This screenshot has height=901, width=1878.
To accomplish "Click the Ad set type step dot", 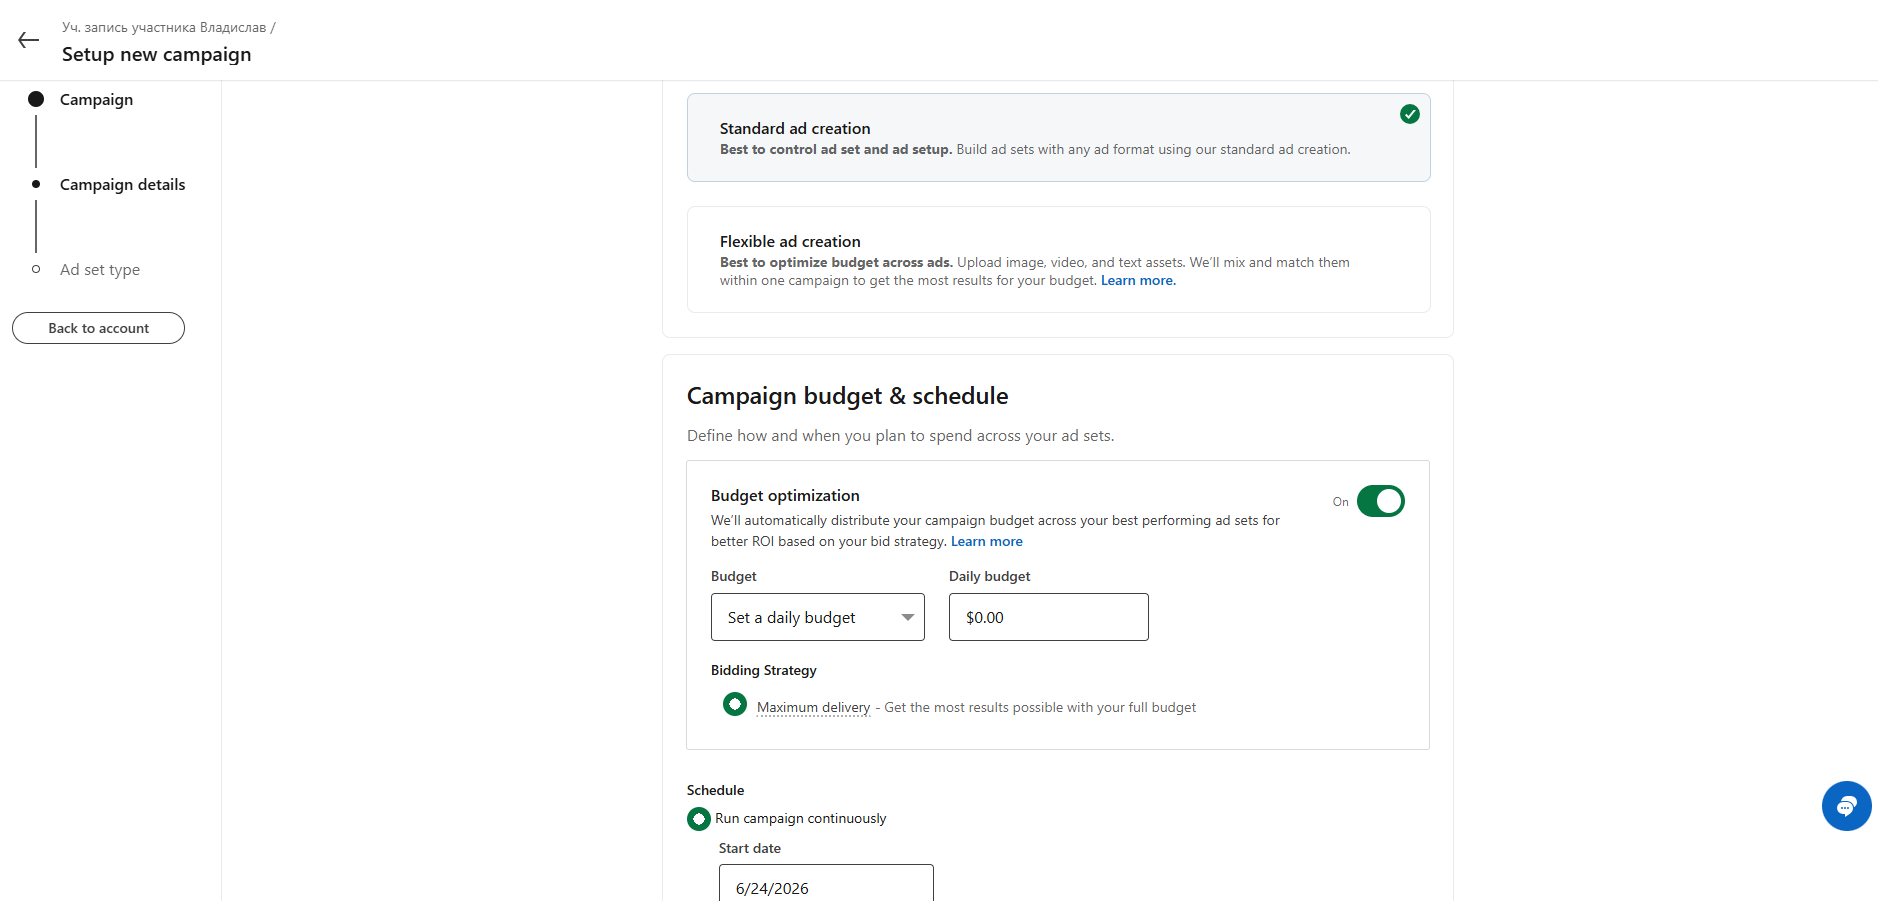I will [x=36, y=269].
